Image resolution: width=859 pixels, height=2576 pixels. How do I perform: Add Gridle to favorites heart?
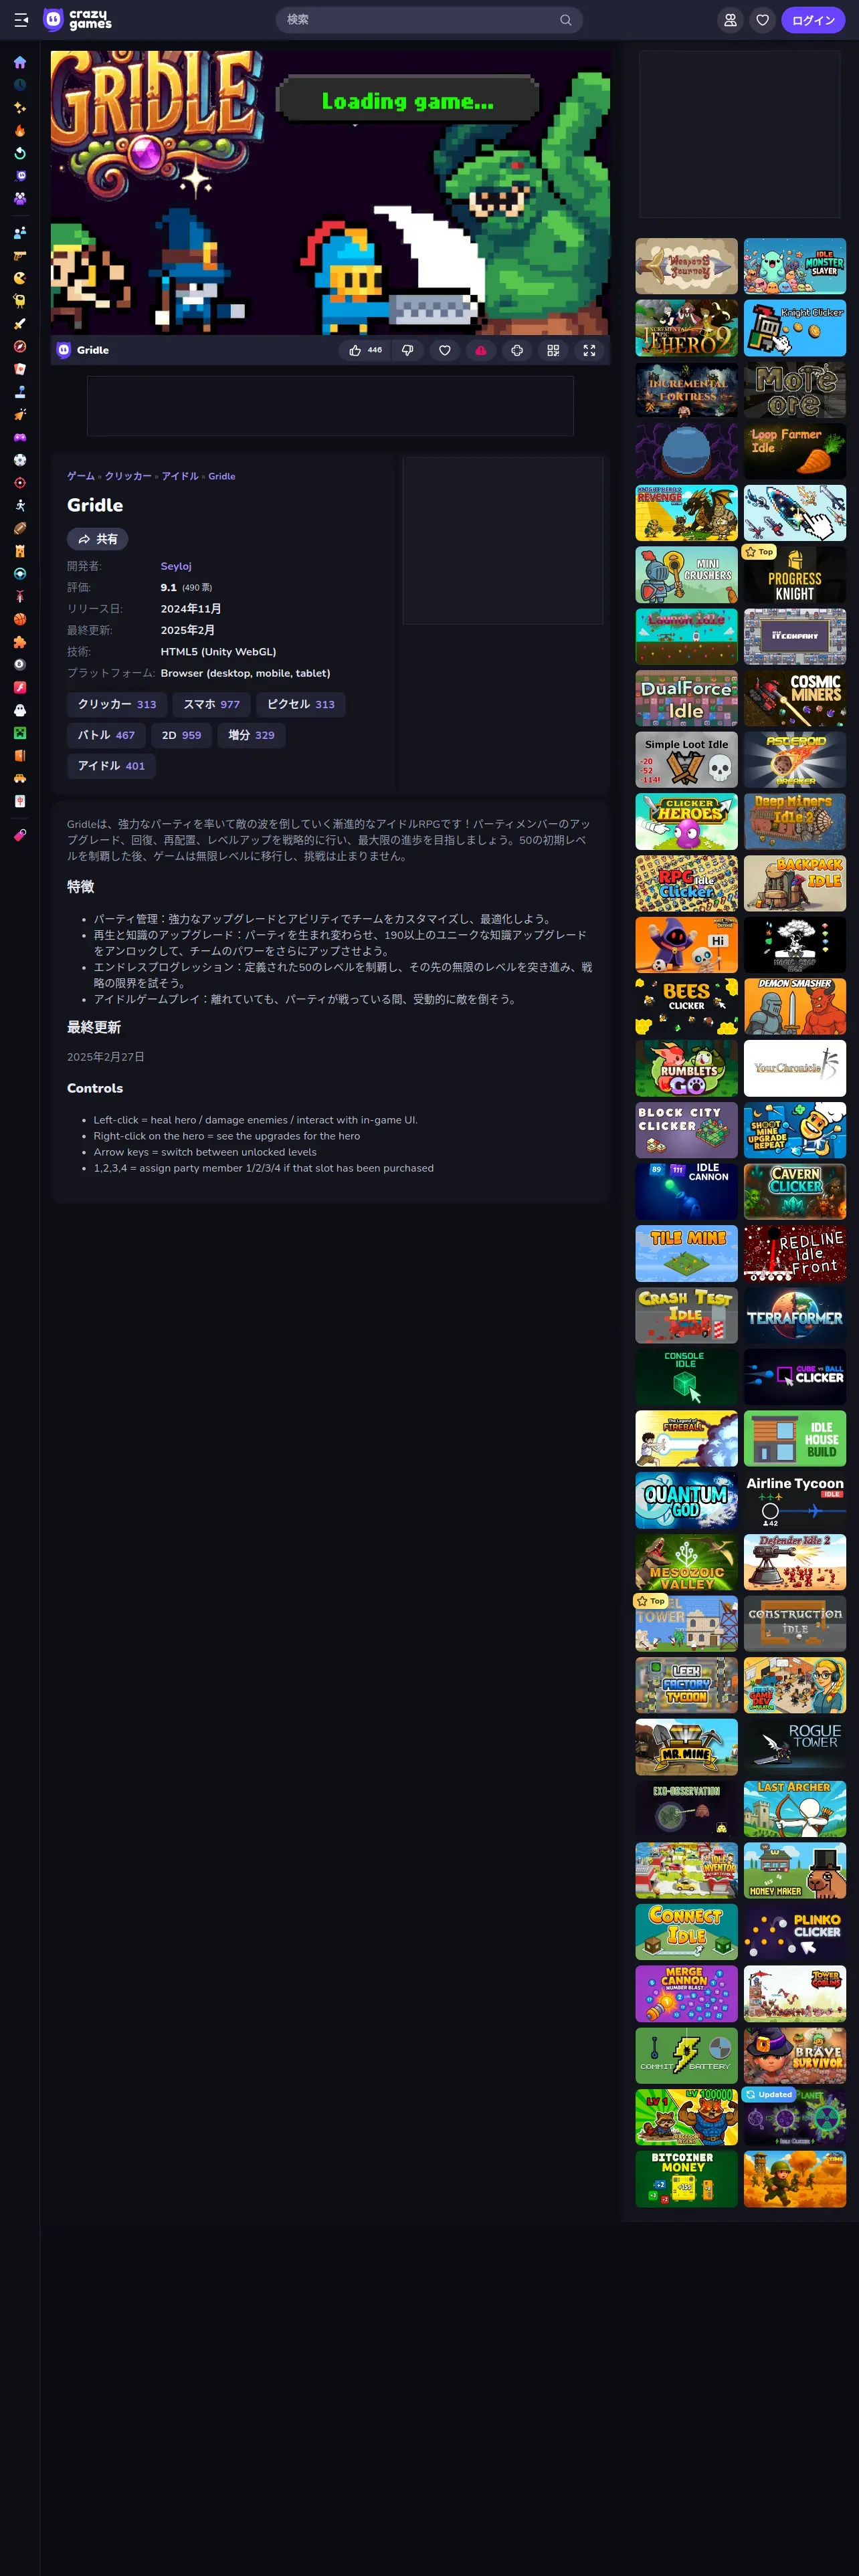445,350
